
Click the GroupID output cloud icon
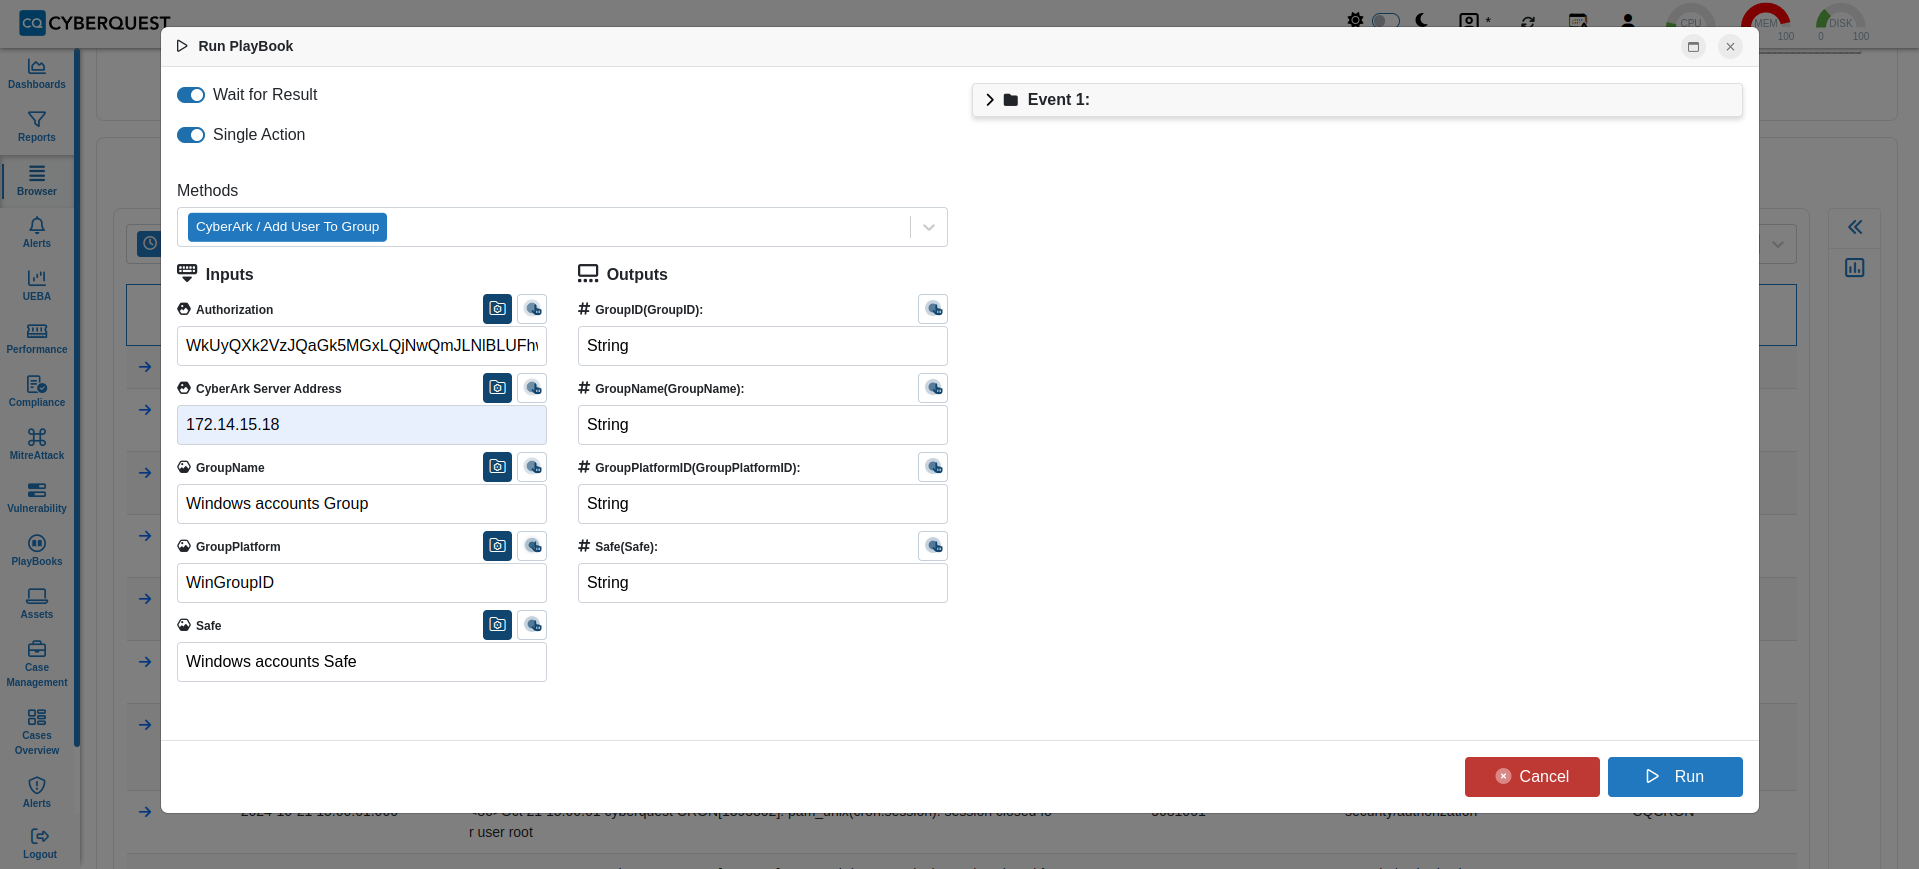933,309
